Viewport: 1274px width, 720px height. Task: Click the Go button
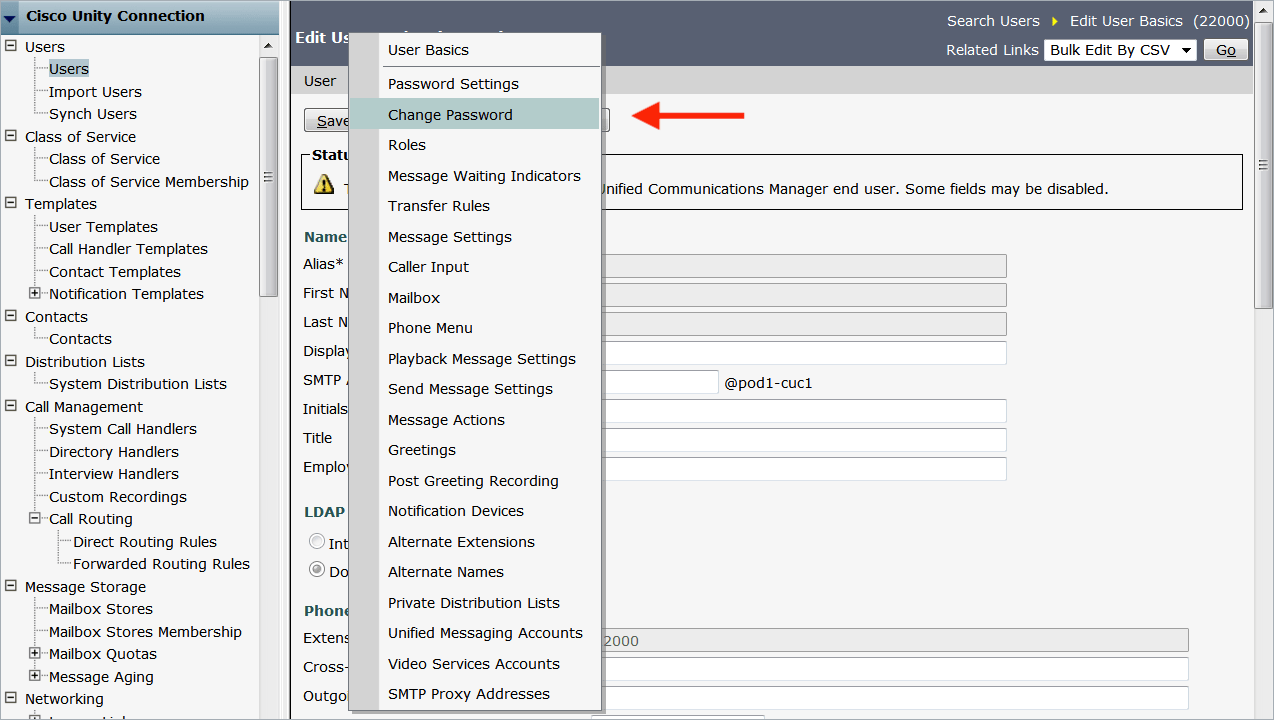click(1226, 50)
